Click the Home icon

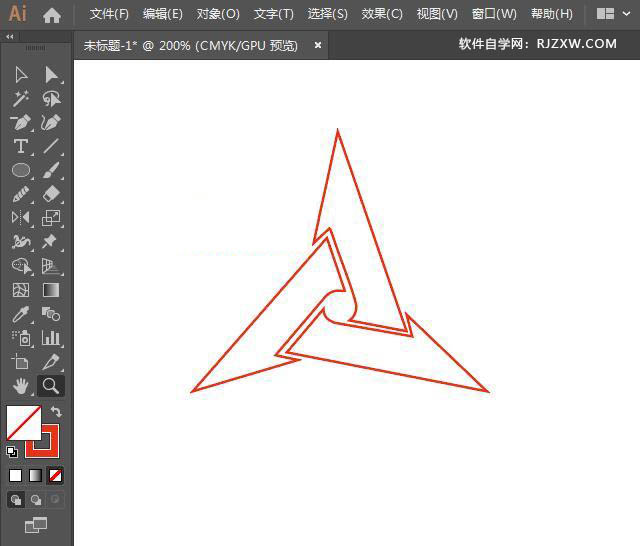click(x=52, y=16)
